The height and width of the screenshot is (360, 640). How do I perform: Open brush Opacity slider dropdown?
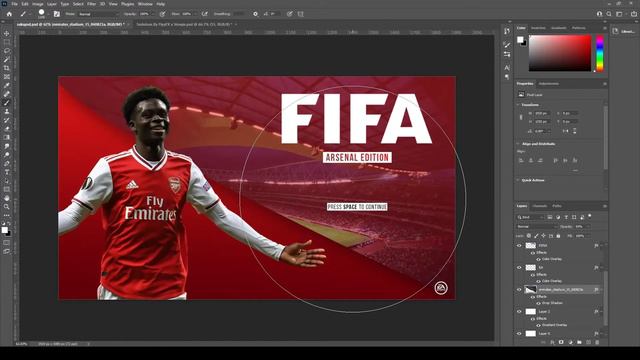154,14
